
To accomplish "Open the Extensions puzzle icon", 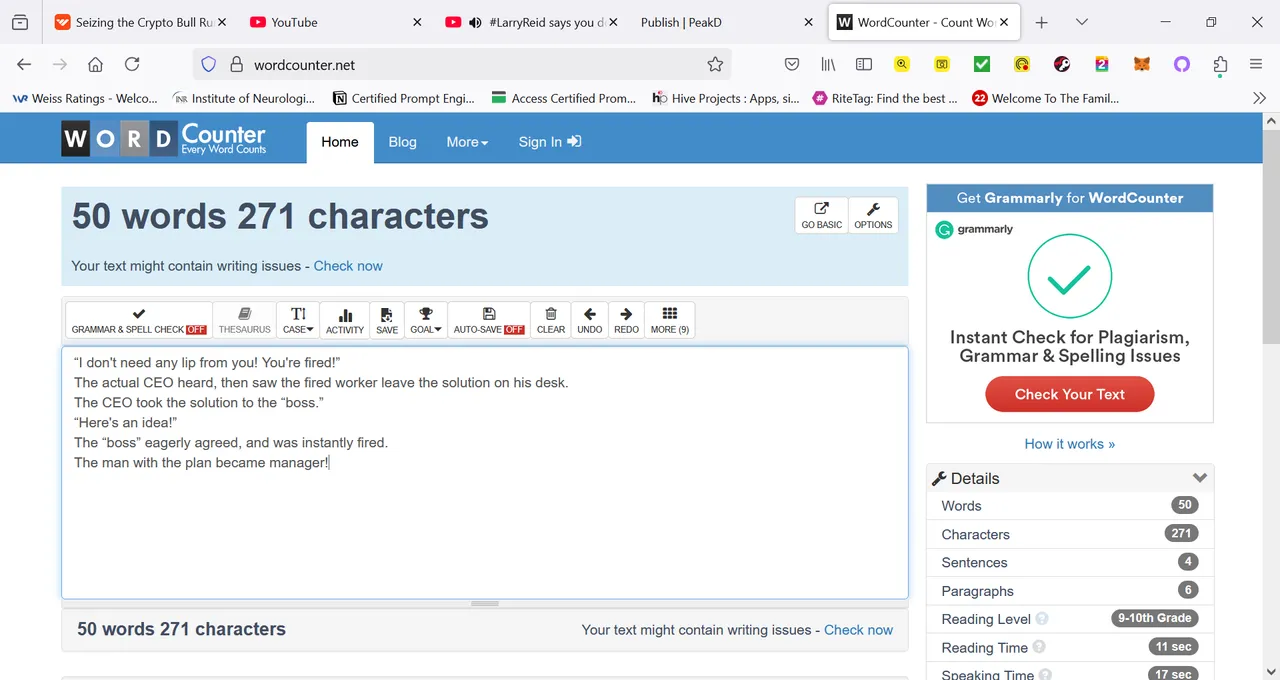I will coord(1220,64).
